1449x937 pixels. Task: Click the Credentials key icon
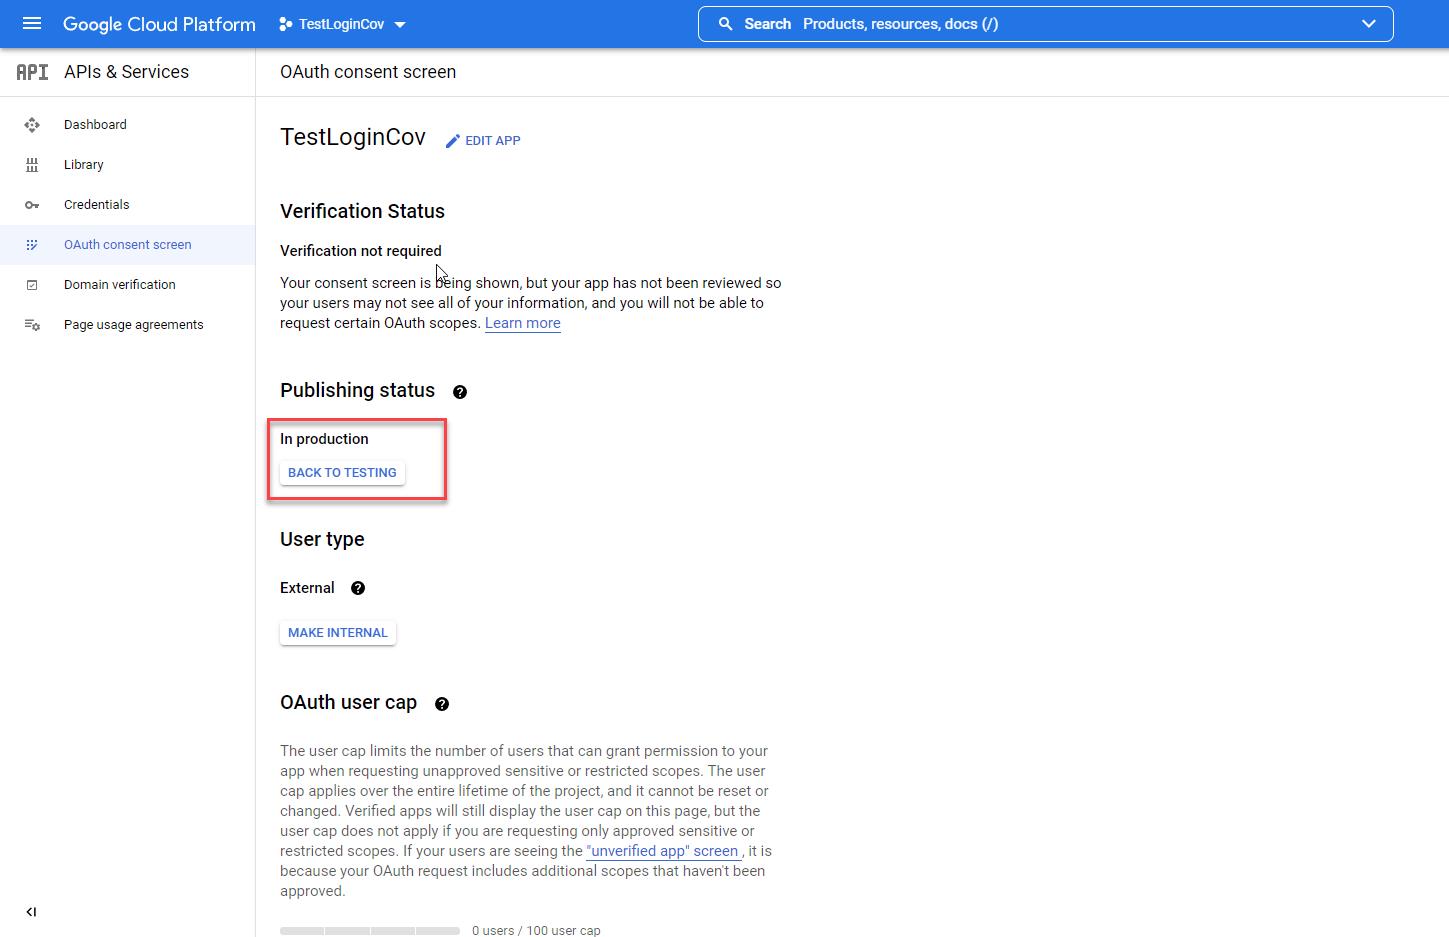point(32,205)
